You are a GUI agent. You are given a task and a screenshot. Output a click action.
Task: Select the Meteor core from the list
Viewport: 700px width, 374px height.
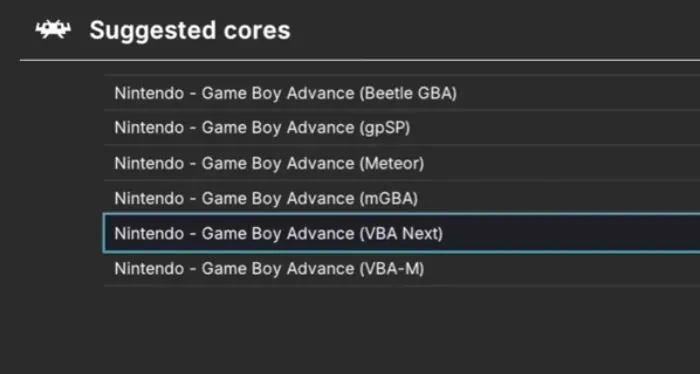pos(402,163)
